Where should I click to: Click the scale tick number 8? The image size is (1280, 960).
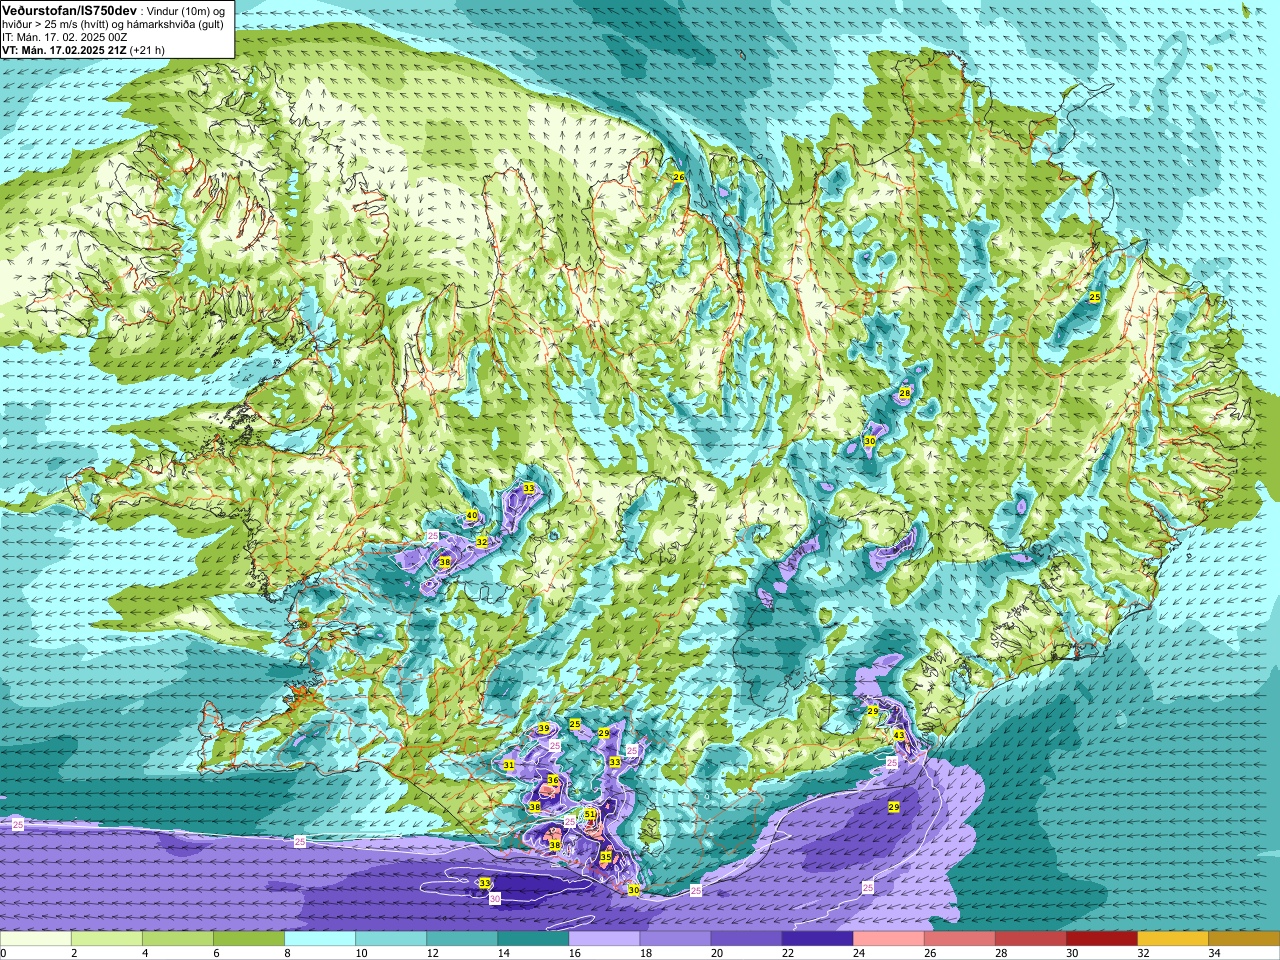(287, 953)
